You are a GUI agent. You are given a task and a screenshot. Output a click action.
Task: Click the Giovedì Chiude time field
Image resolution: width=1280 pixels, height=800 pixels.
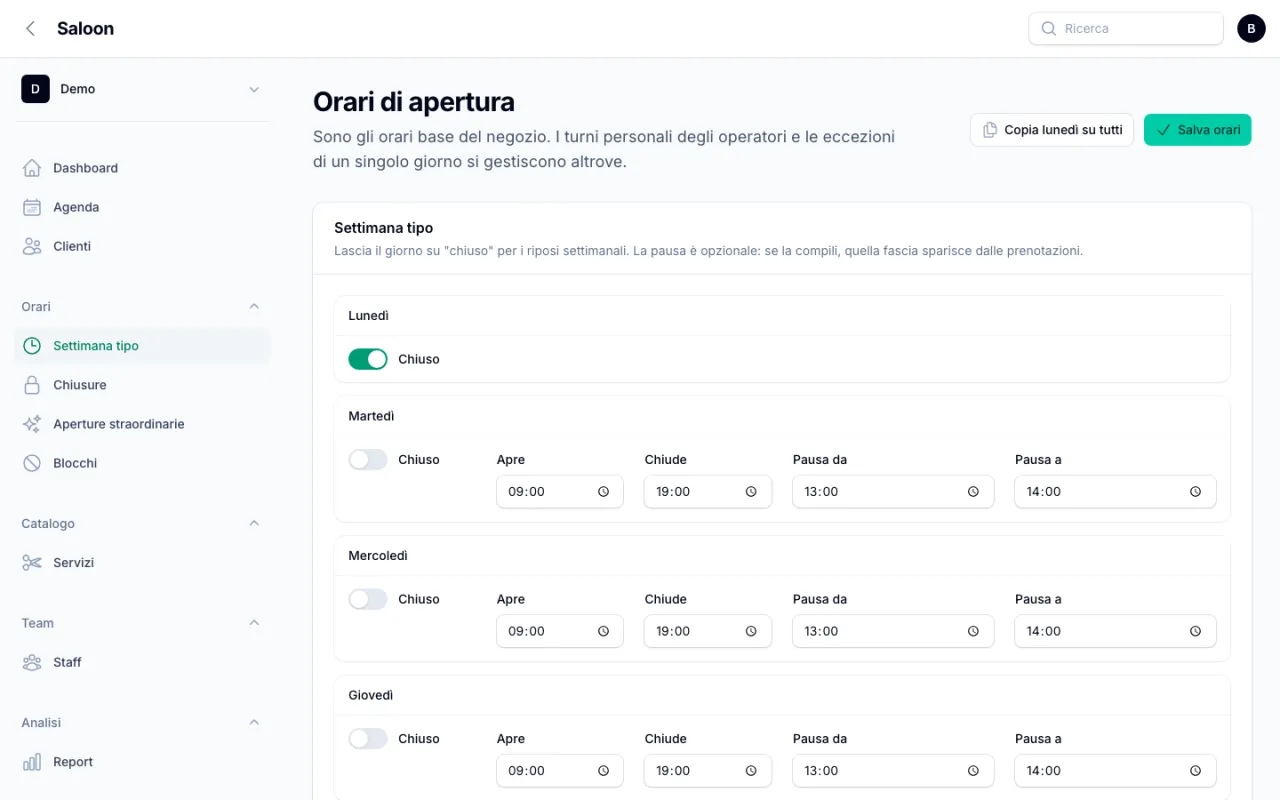[708, 771]
